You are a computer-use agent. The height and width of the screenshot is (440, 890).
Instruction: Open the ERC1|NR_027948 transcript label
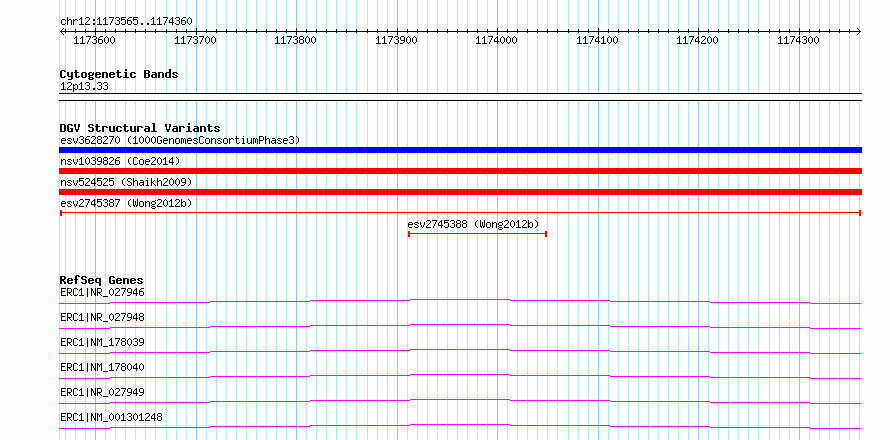[102, 317]
